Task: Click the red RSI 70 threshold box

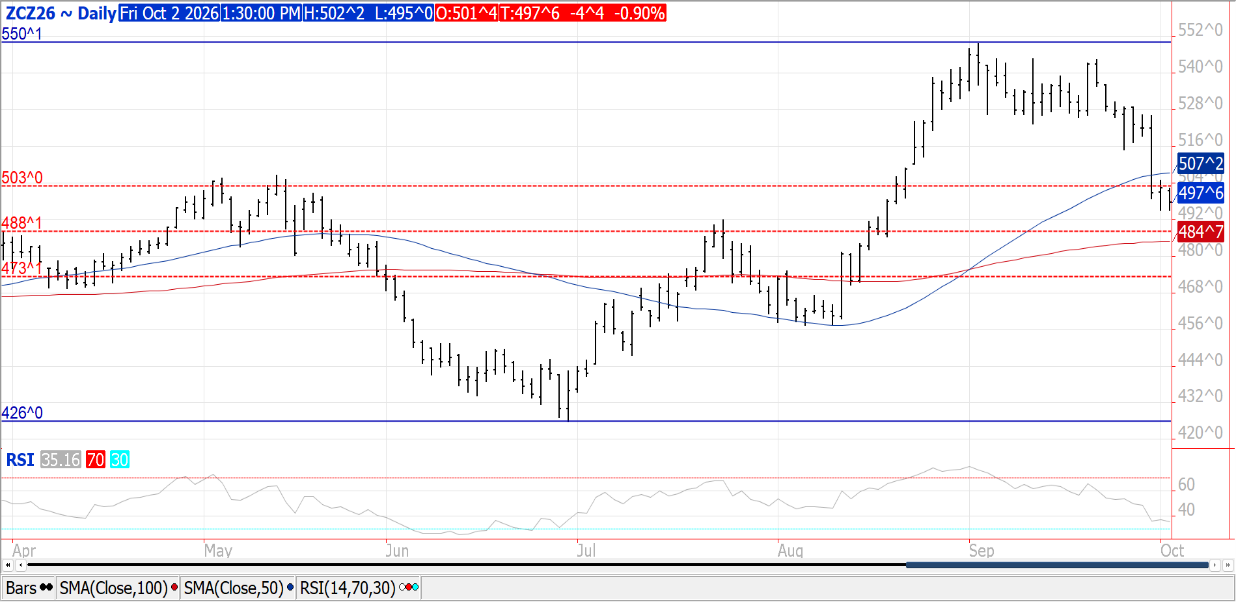Action: coord(96,460)
